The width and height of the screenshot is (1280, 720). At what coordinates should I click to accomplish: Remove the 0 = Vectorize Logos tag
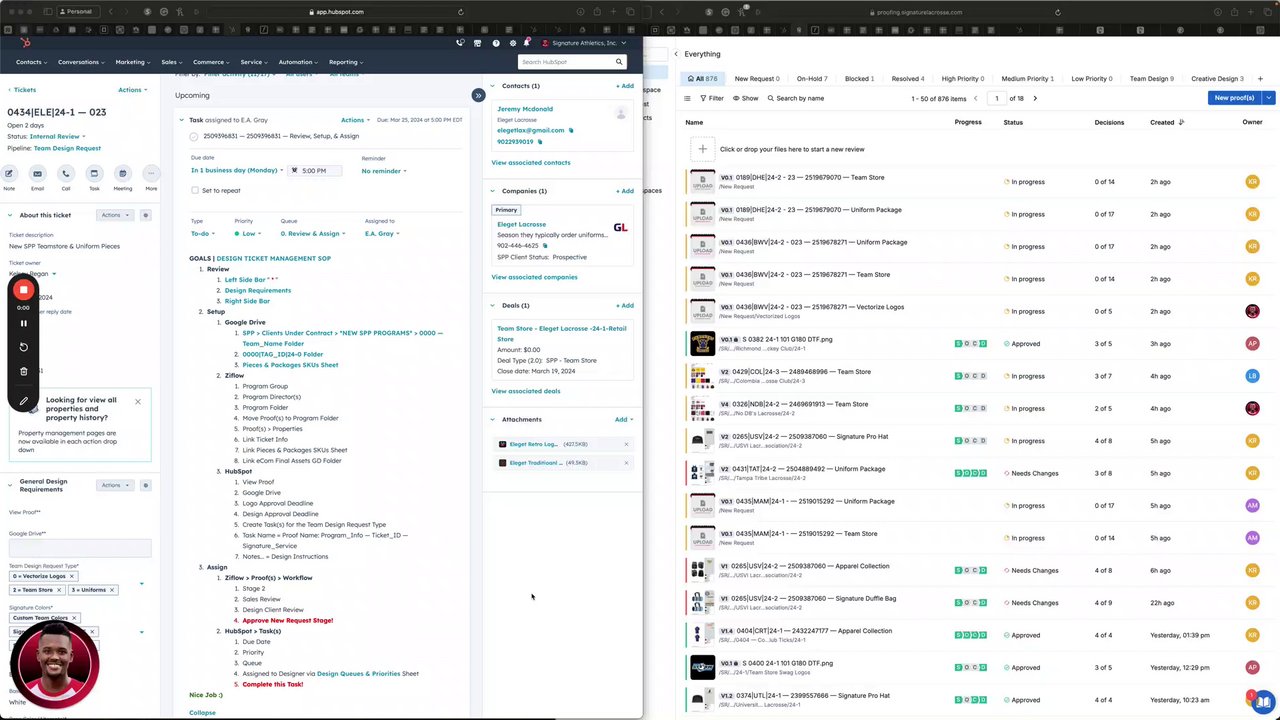pyautogui.click(x=72, y=576)
